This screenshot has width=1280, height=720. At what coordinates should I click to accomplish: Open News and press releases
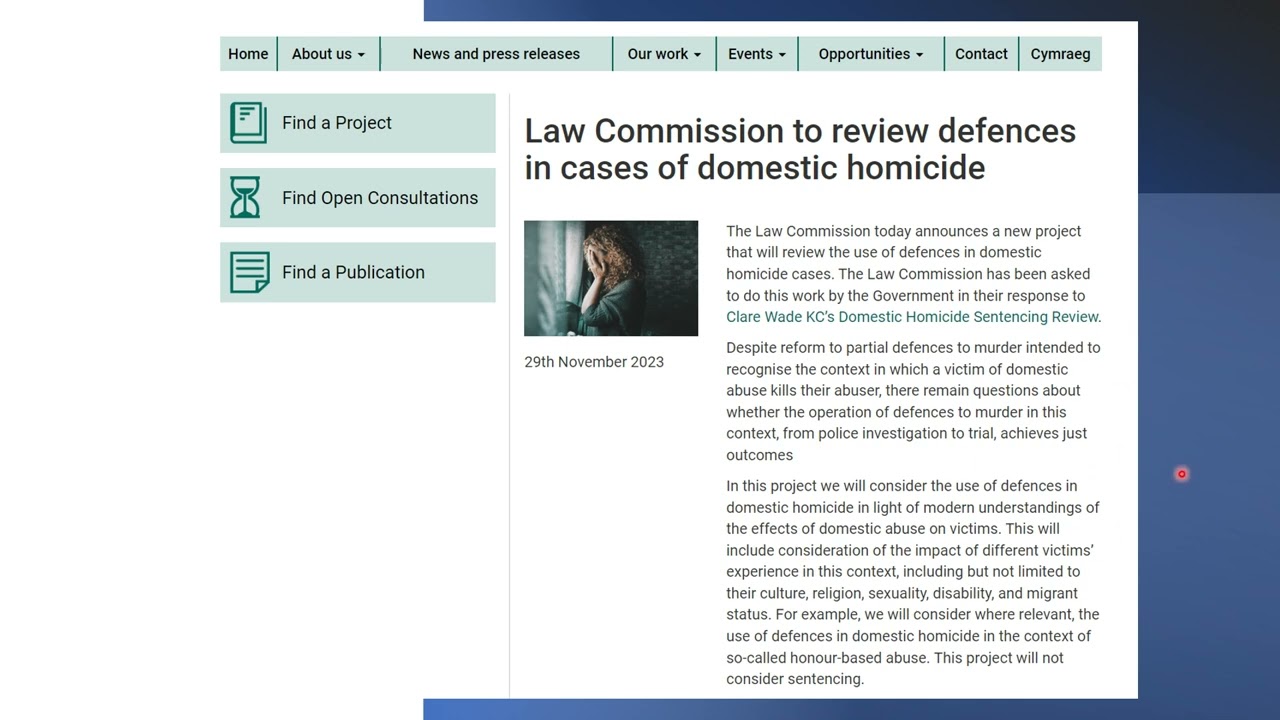(496, 54)
